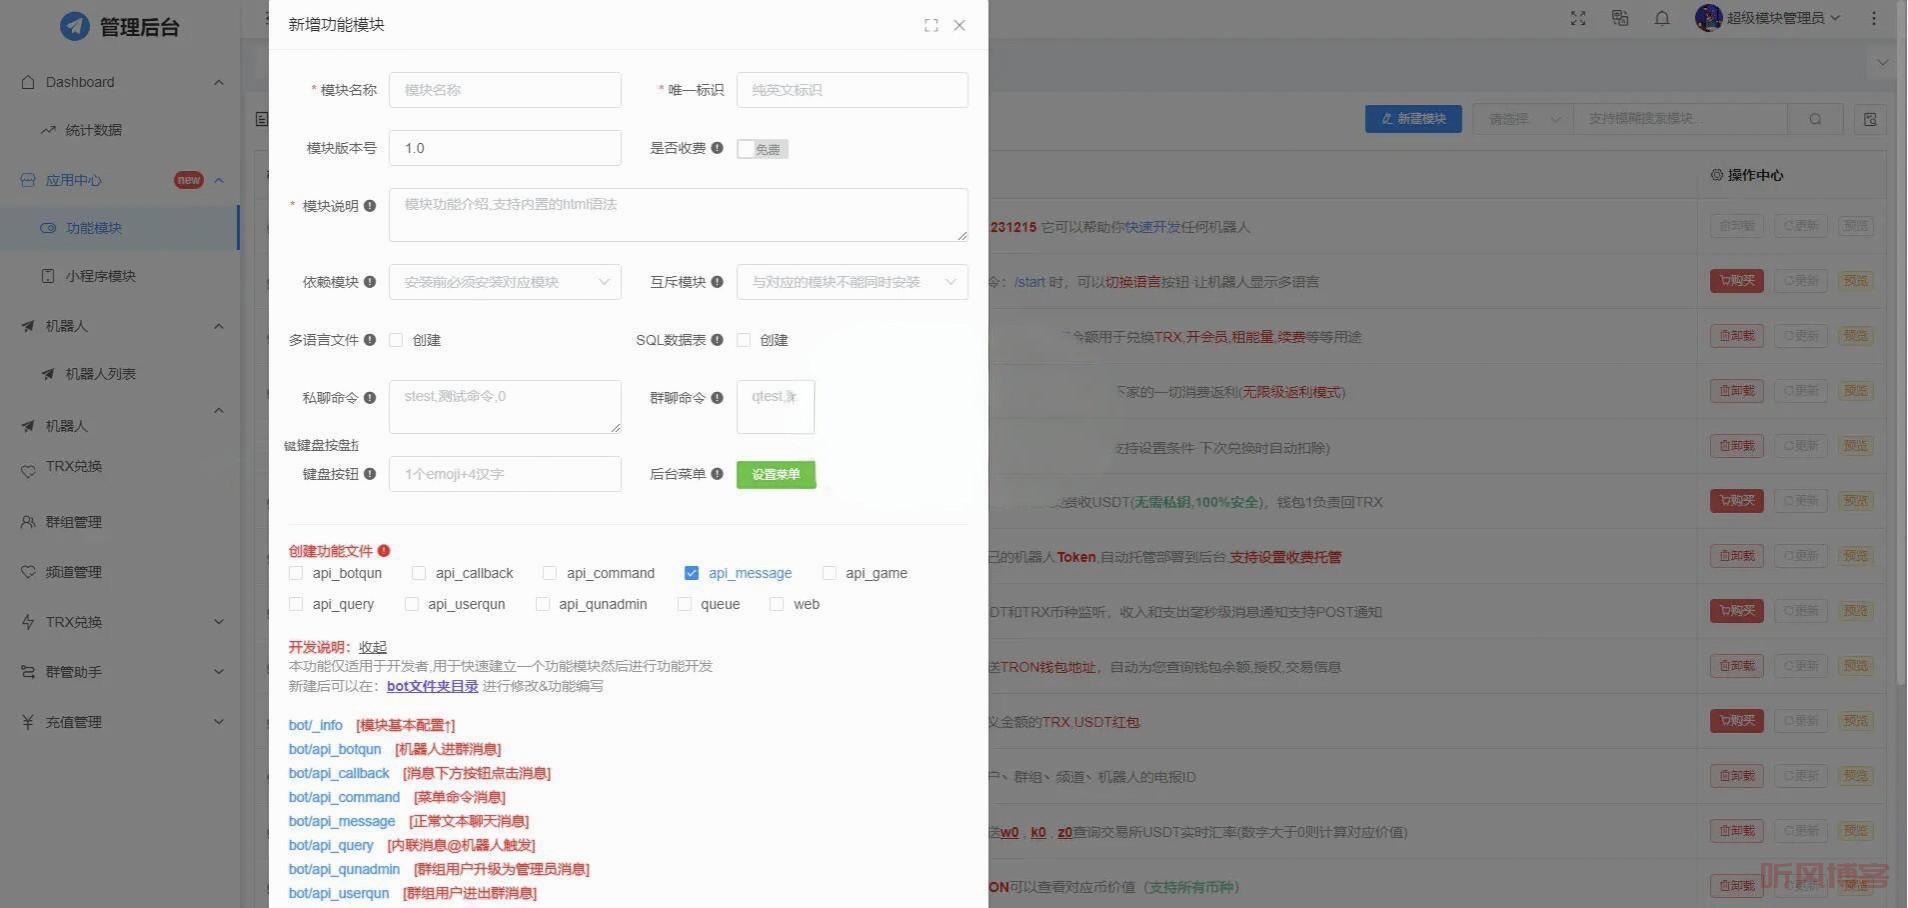Check the api_game checkbox
The image size is (1908, 908).
point(829,573)
